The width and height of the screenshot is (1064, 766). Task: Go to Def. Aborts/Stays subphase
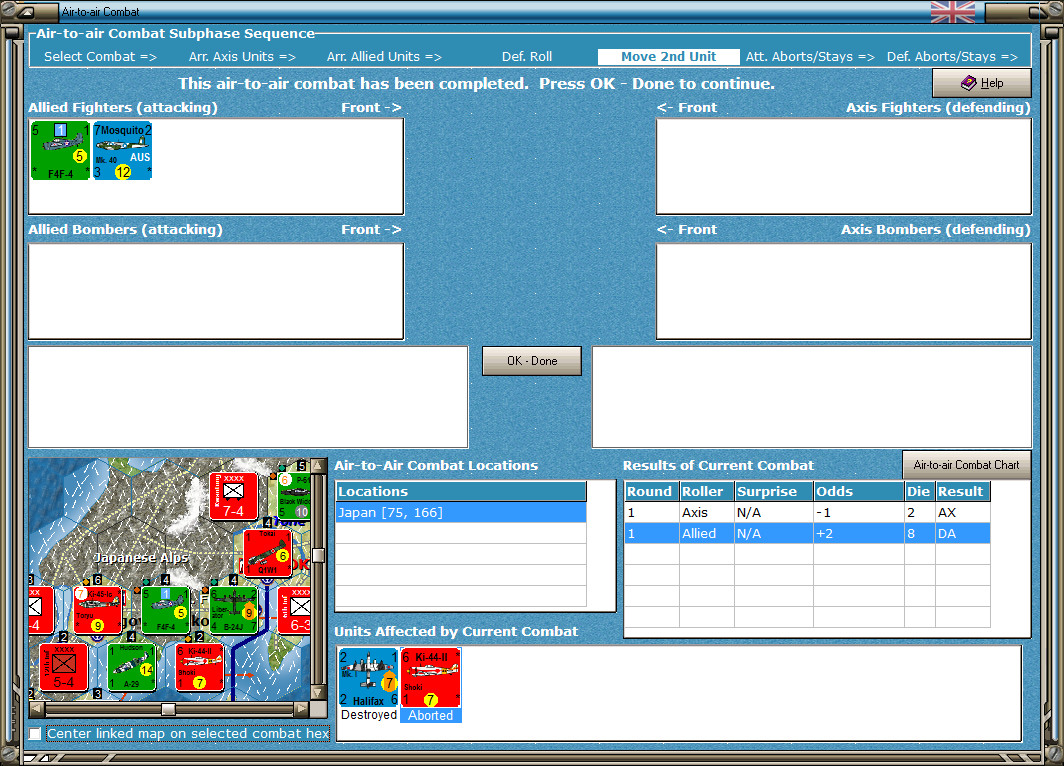(x=952, y=57)
